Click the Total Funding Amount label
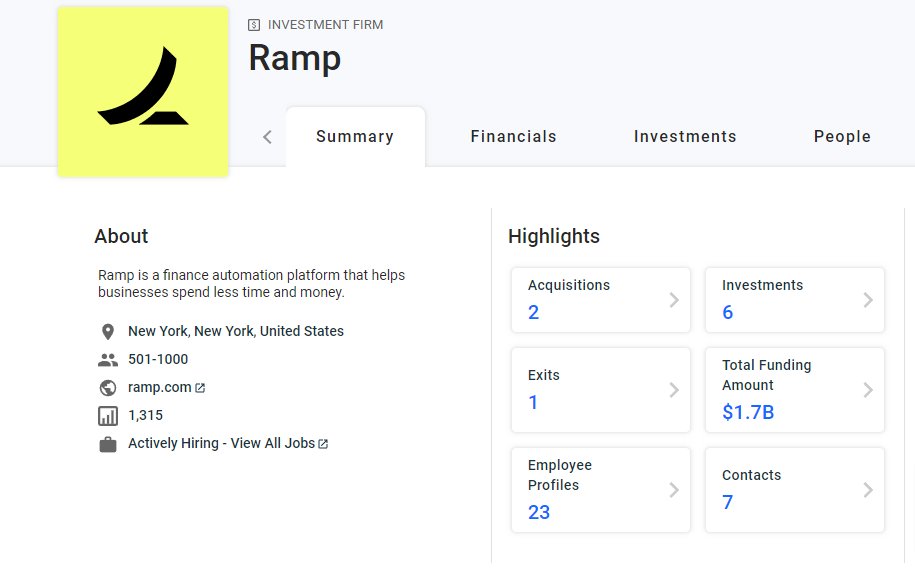915x579 pixels. pyautogui.click(x=766, y=375)
